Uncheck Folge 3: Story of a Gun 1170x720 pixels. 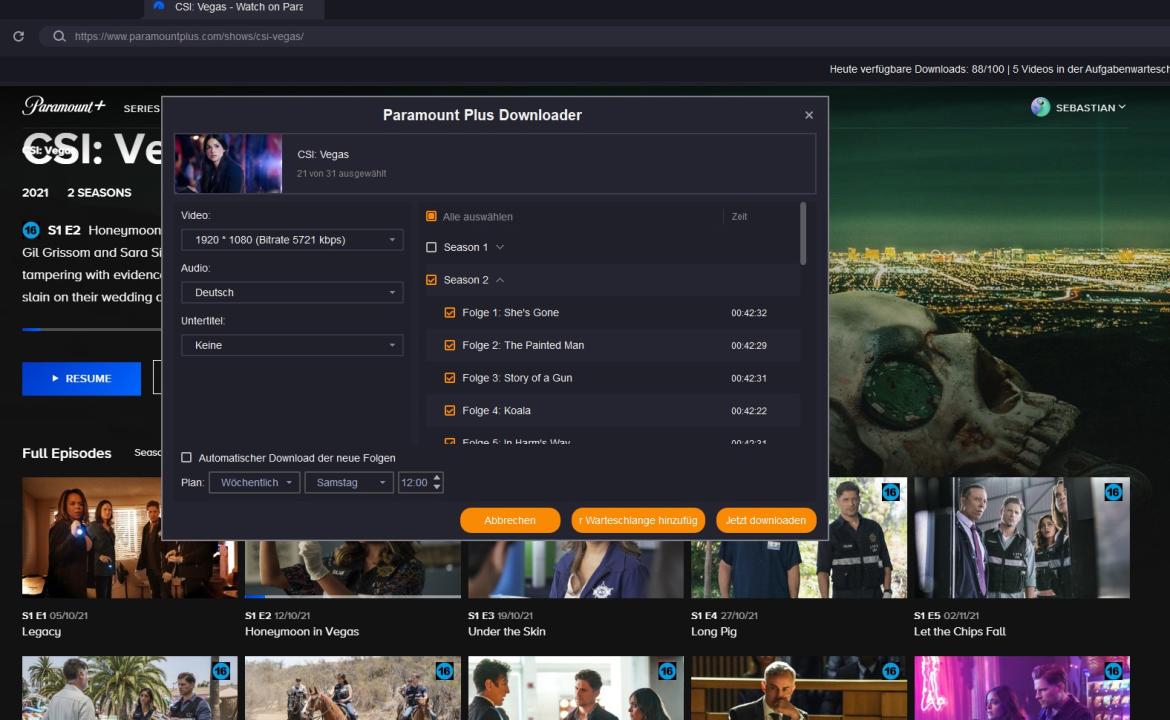(x=450, y=378)
